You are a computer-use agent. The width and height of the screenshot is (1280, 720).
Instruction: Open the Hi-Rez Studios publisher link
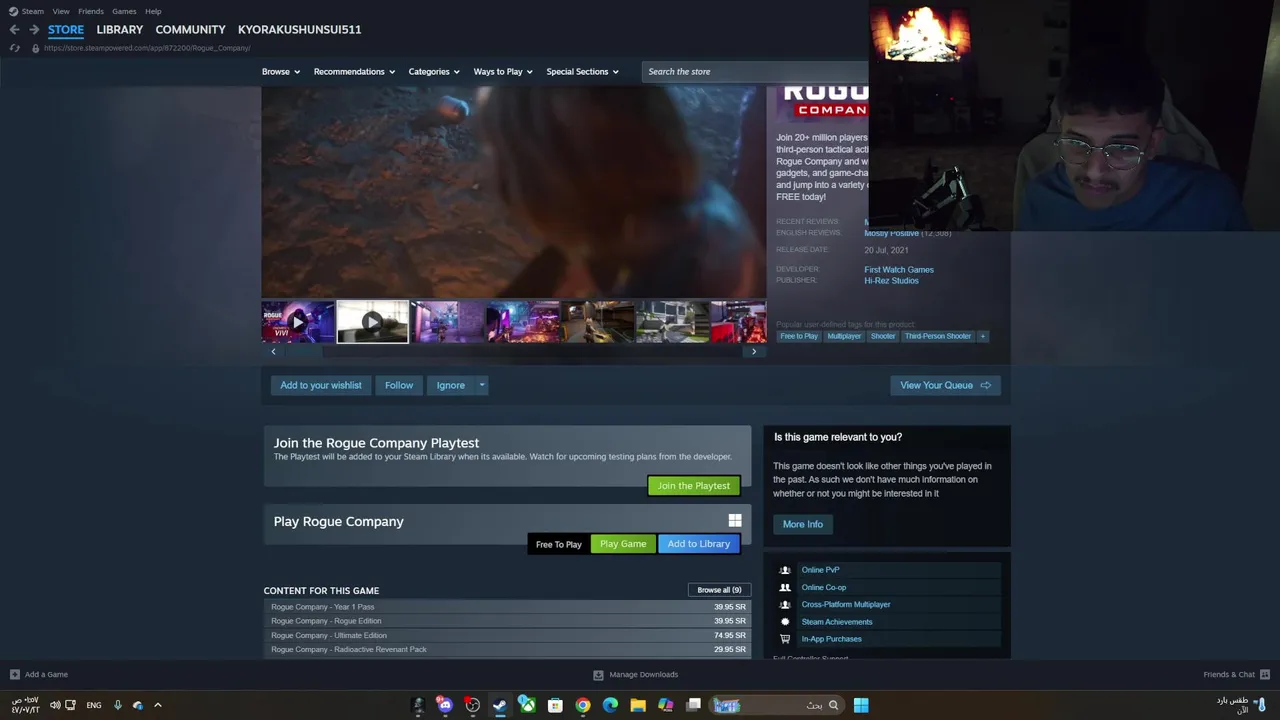891,281
